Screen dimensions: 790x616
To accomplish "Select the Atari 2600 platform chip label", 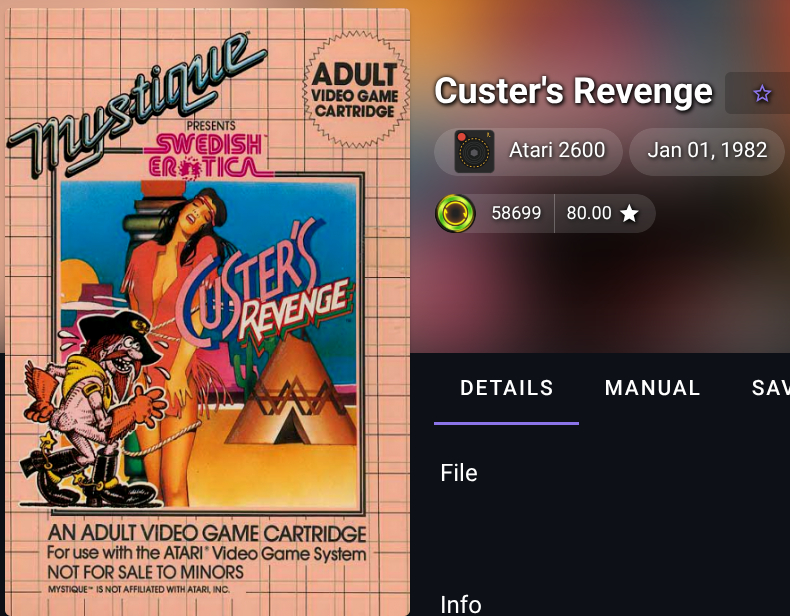I will point(557,150).
